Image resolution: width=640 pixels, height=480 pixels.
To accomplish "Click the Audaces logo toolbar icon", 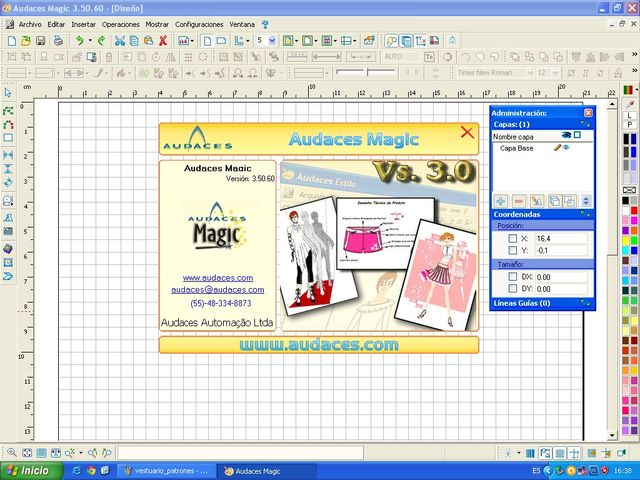I will pyautogui.click(x=452, y=40).
